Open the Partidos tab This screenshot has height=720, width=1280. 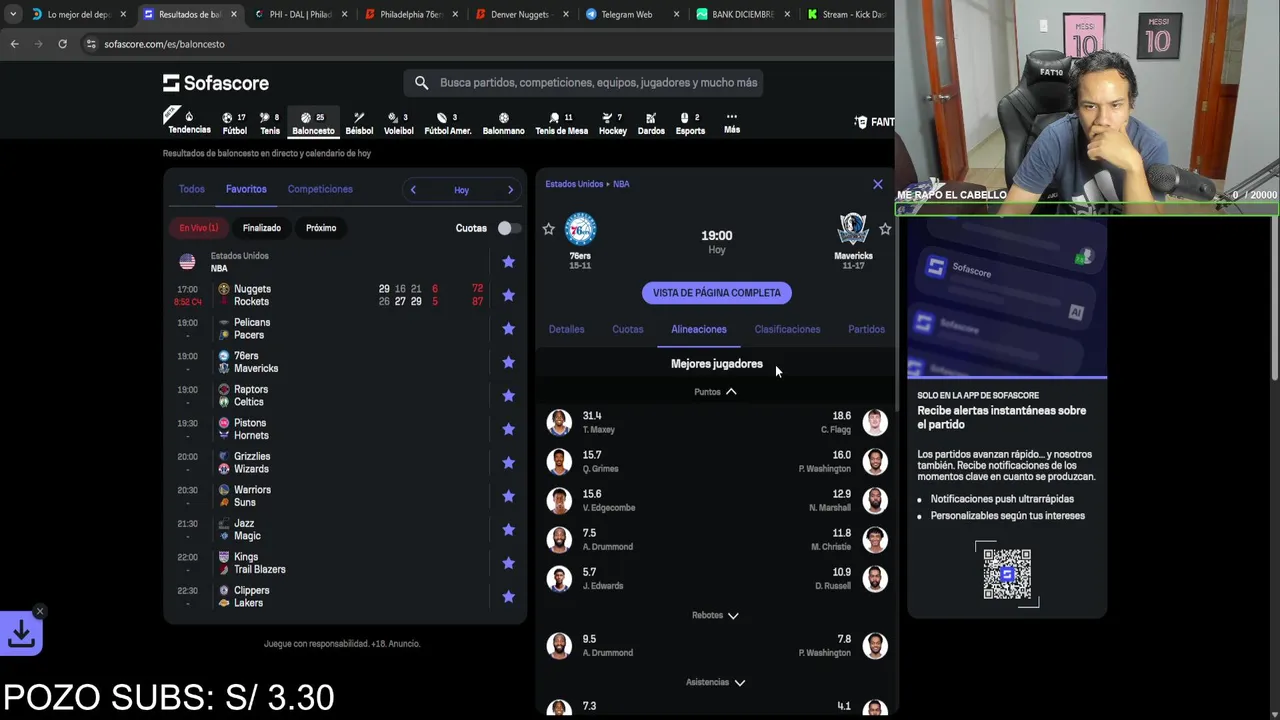866,329
